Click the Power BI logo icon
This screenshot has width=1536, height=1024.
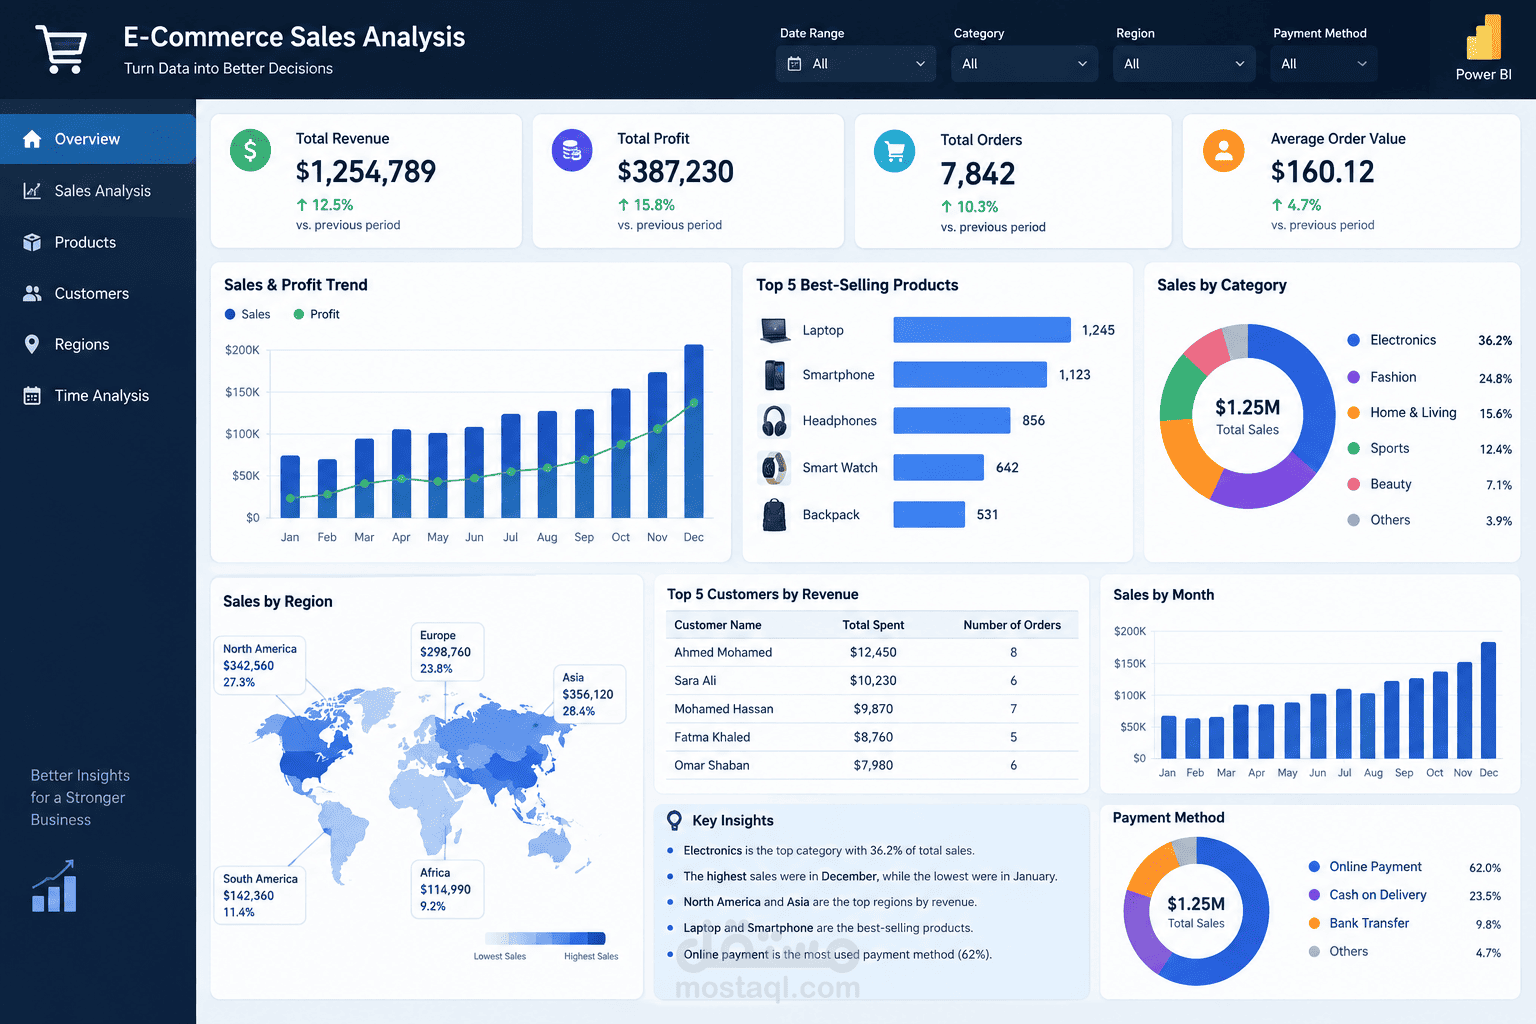(x=1484, y=38)
